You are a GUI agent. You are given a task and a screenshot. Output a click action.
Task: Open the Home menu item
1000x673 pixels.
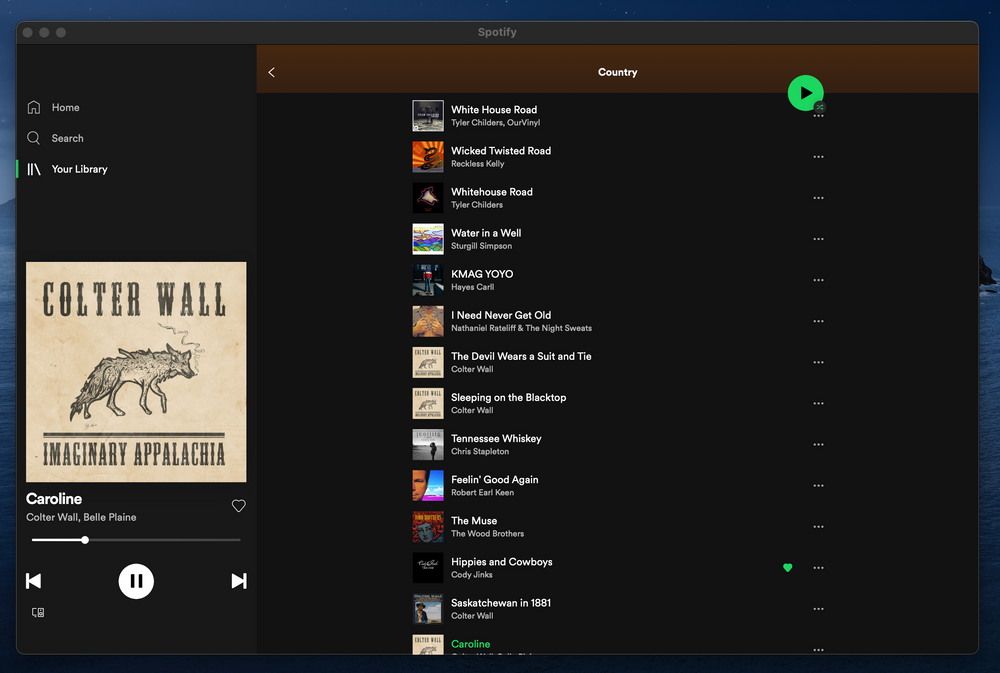click(66, 107)
